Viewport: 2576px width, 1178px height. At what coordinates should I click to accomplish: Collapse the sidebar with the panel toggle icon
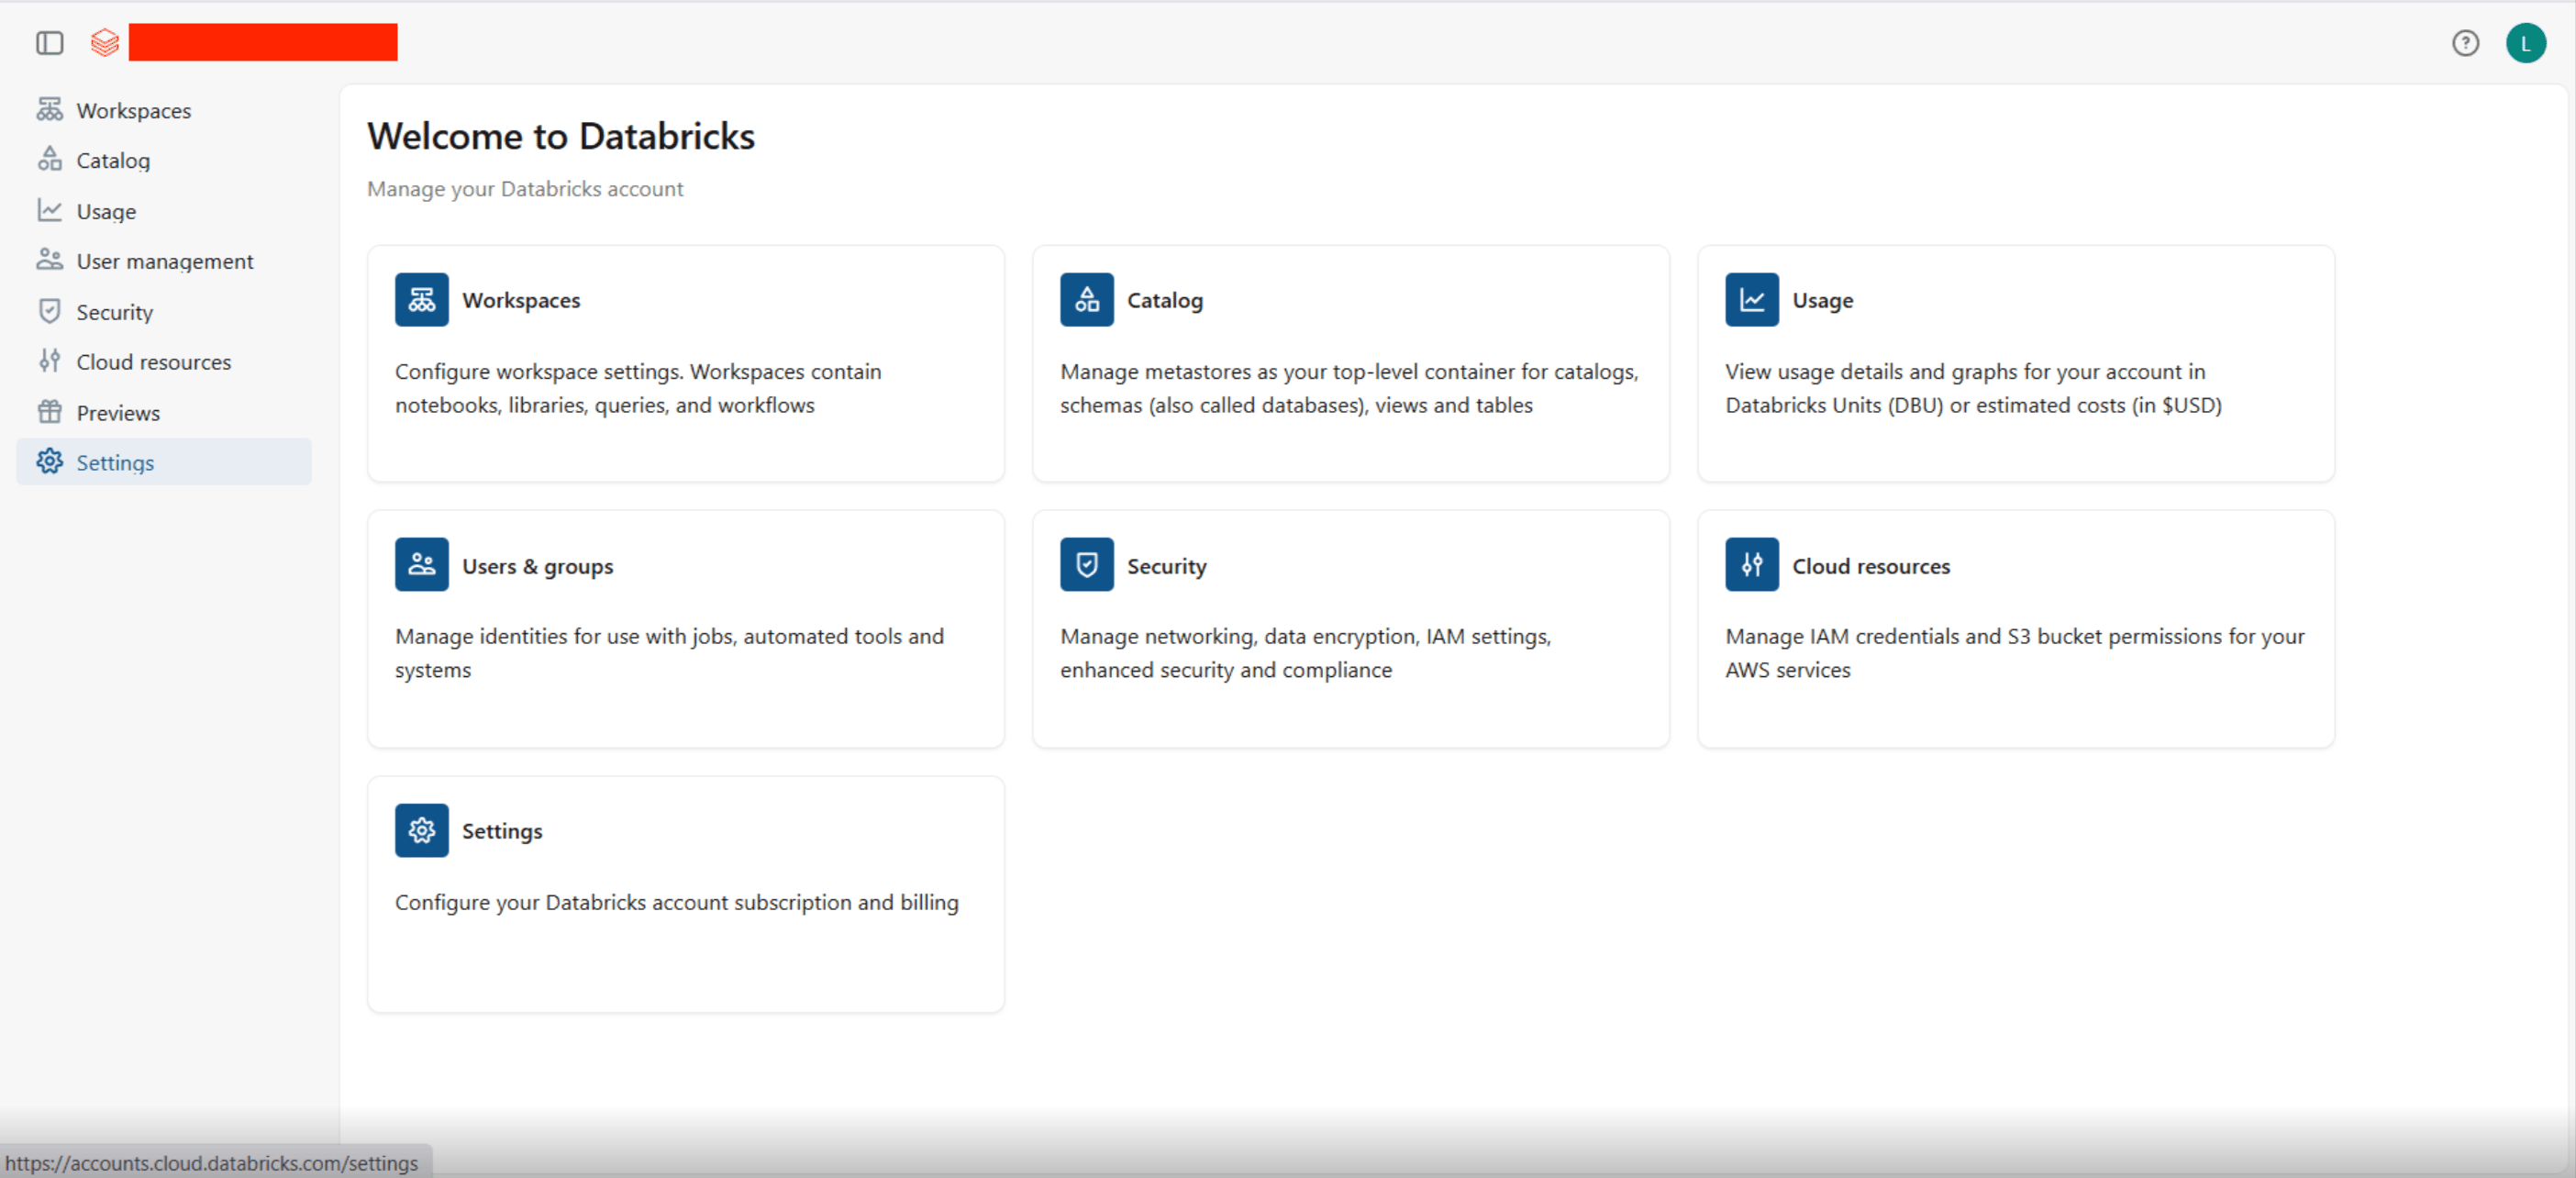49,43
